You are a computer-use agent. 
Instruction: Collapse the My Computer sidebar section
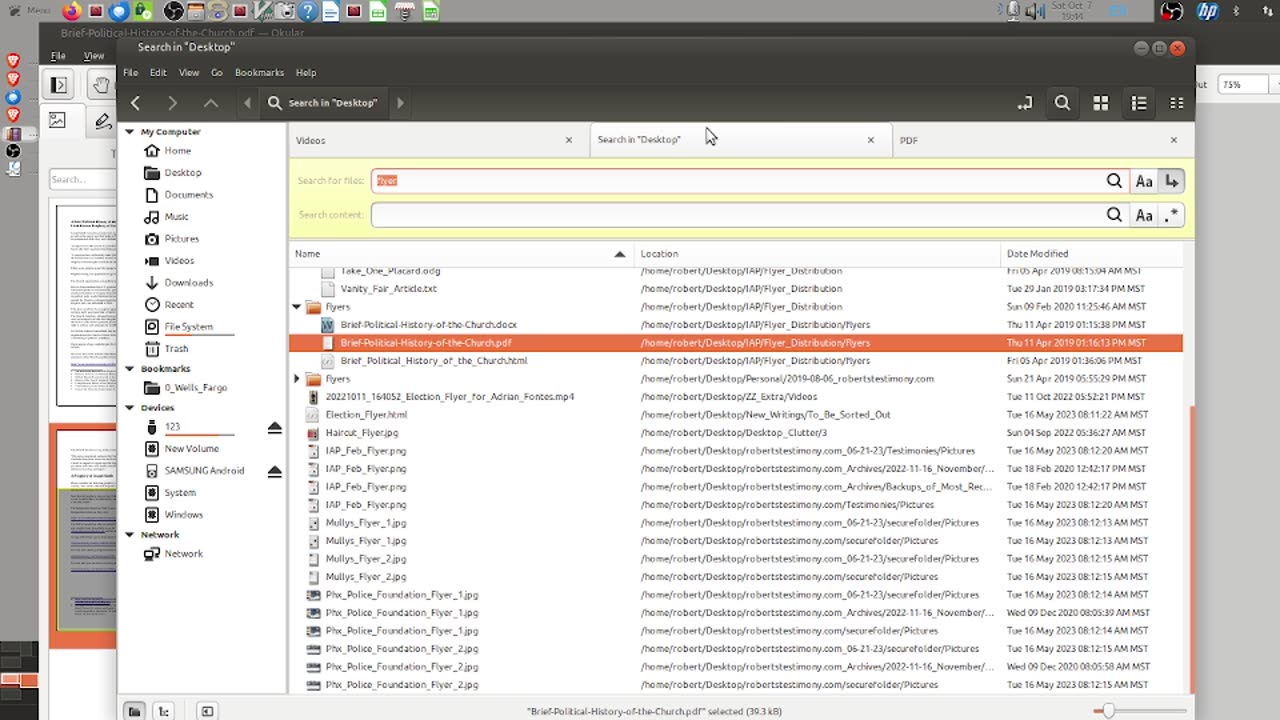[129, 132]
